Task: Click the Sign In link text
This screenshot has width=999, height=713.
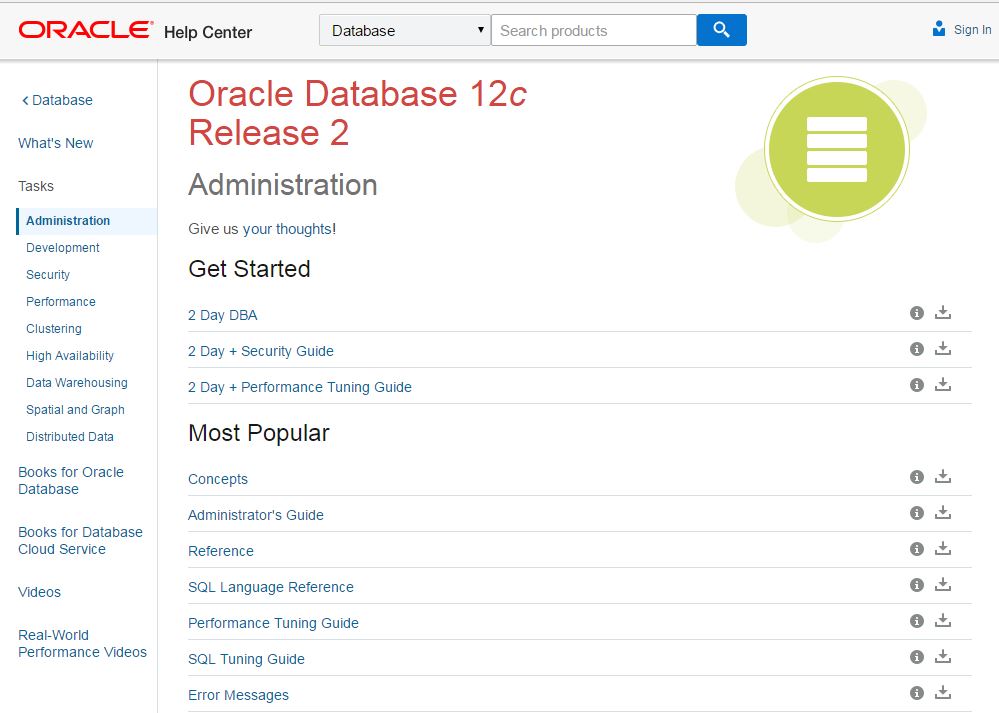Action: point(972,29)
